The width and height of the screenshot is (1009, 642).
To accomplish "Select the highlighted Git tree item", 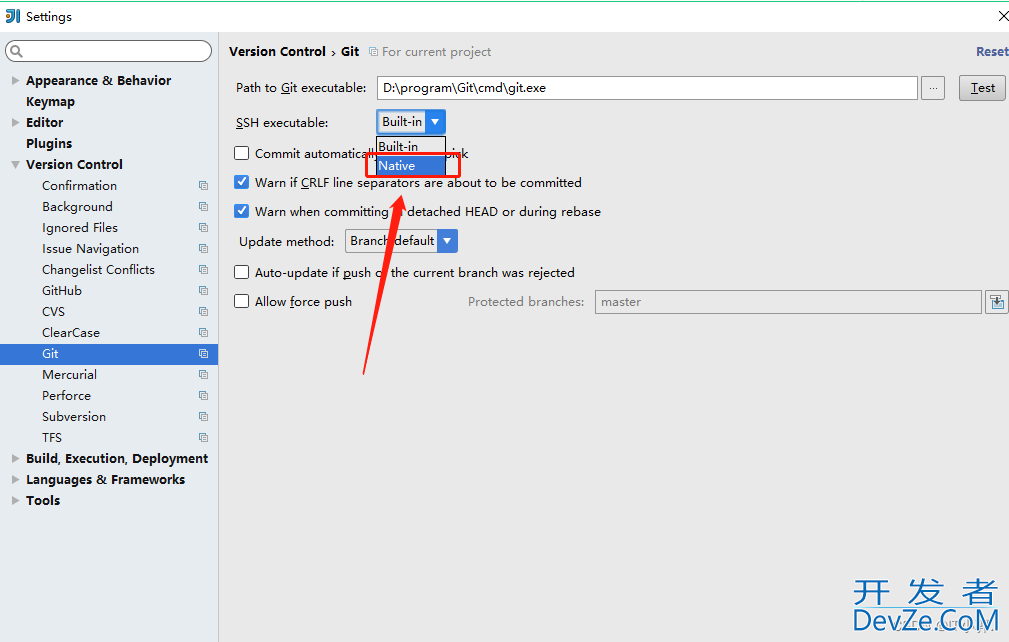I will (x=109, y=354).
